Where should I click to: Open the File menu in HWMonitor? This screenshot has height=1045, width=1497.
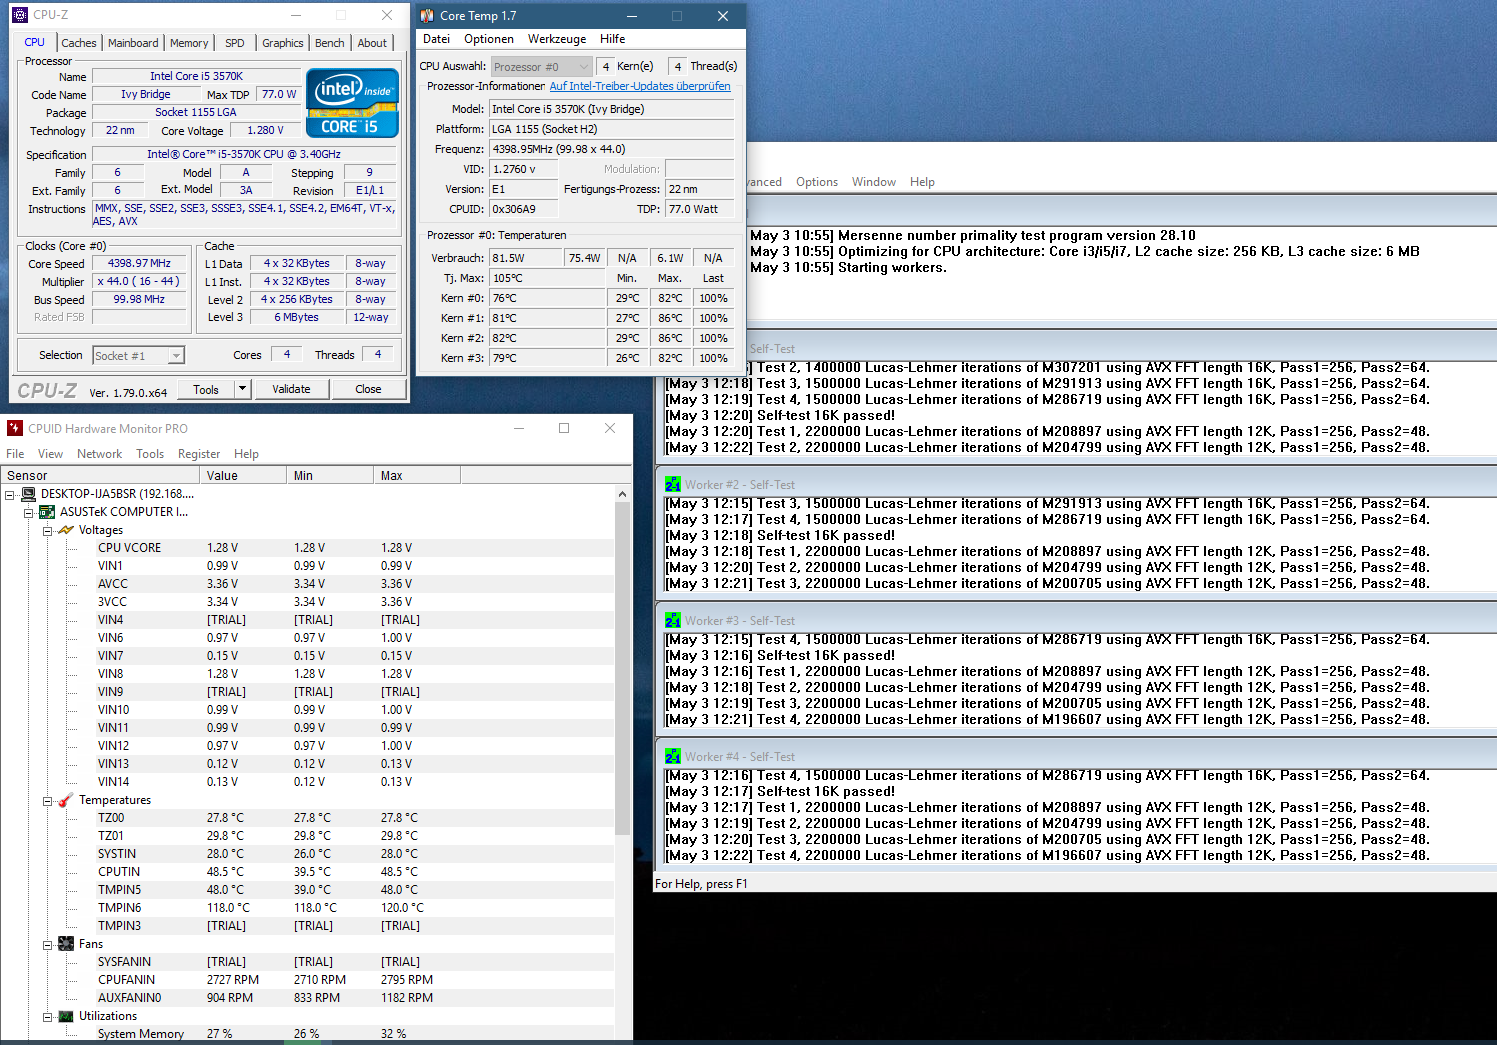tap(15, 454)
